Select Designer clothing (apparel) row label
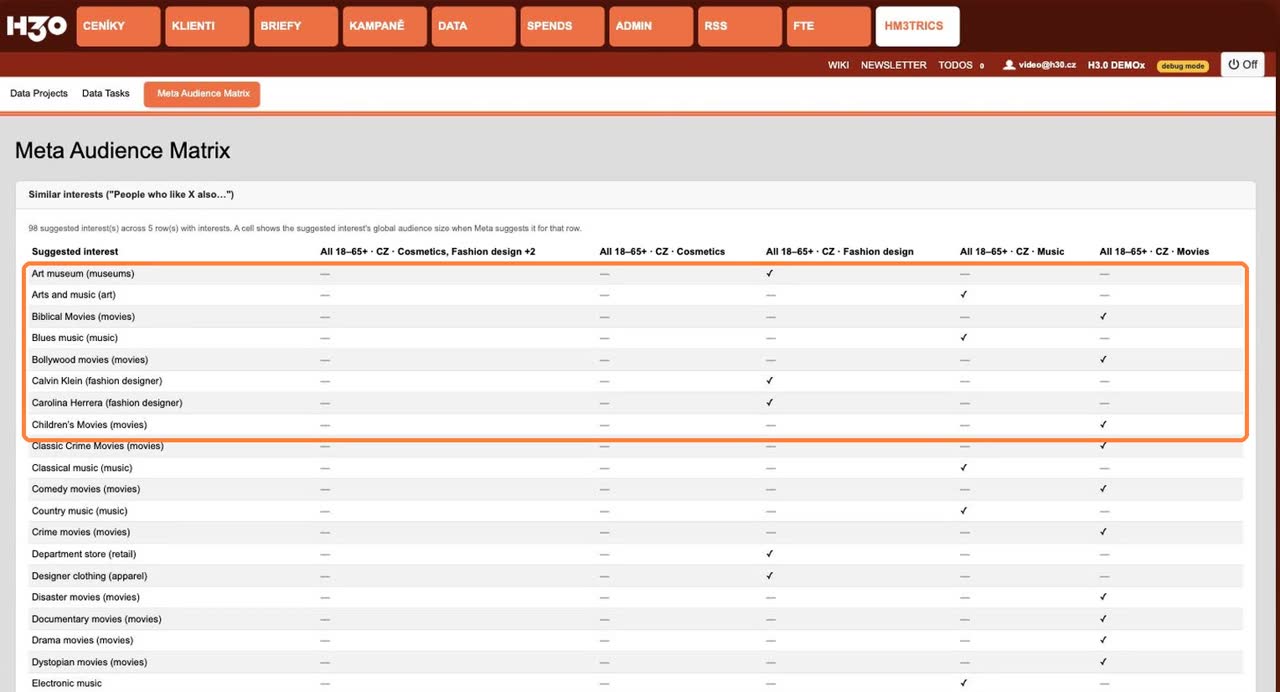 pos(88,576)
